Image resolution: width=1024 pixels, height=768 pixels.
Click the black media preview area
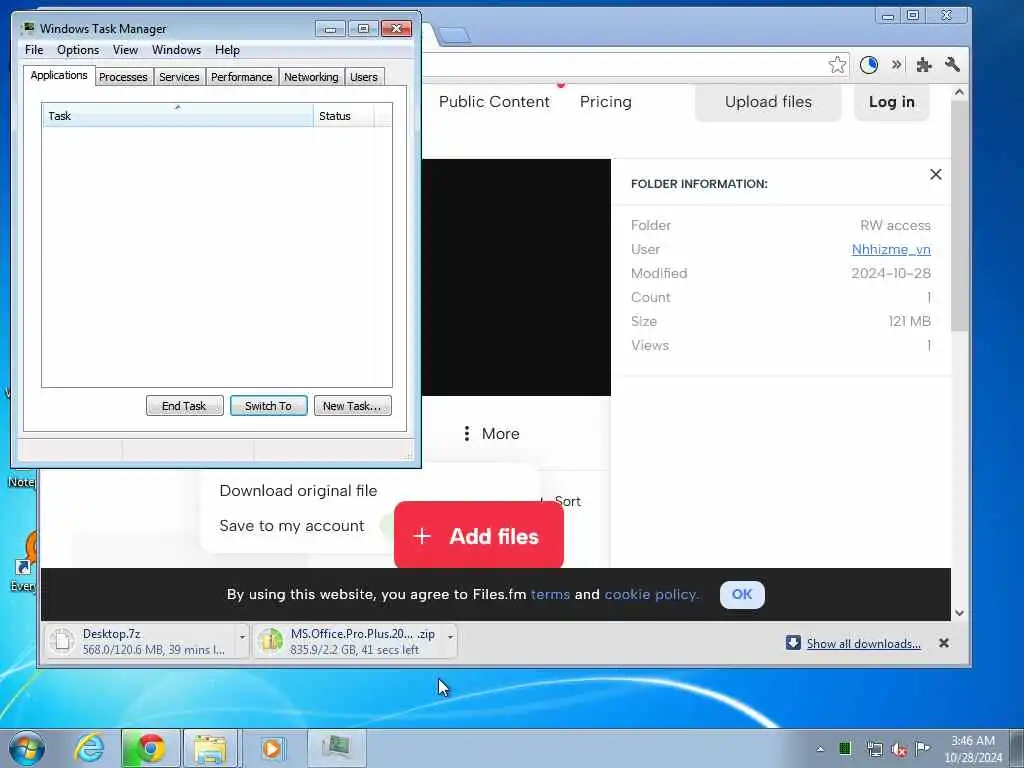[516, 278]
